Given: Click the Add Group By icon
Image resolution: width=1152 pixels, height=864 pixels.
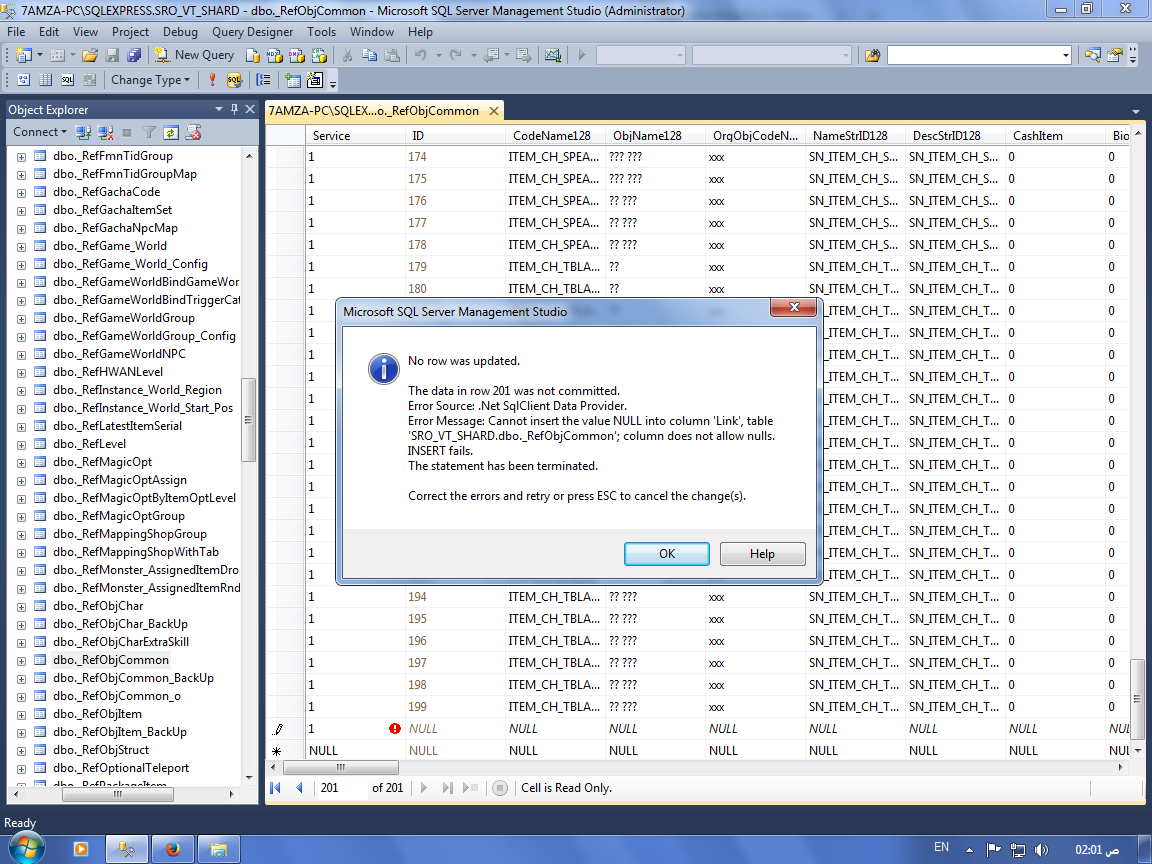Looking at the screenshot, I should click(x=264, y=80).
